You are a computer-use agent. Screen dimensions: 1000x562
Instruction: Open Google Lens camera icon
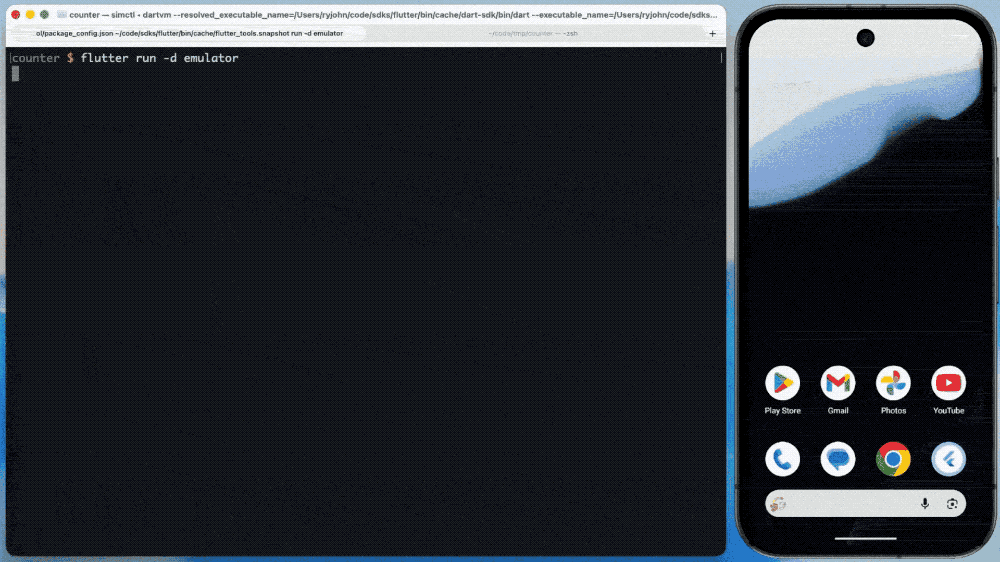(x=952, y=504)
